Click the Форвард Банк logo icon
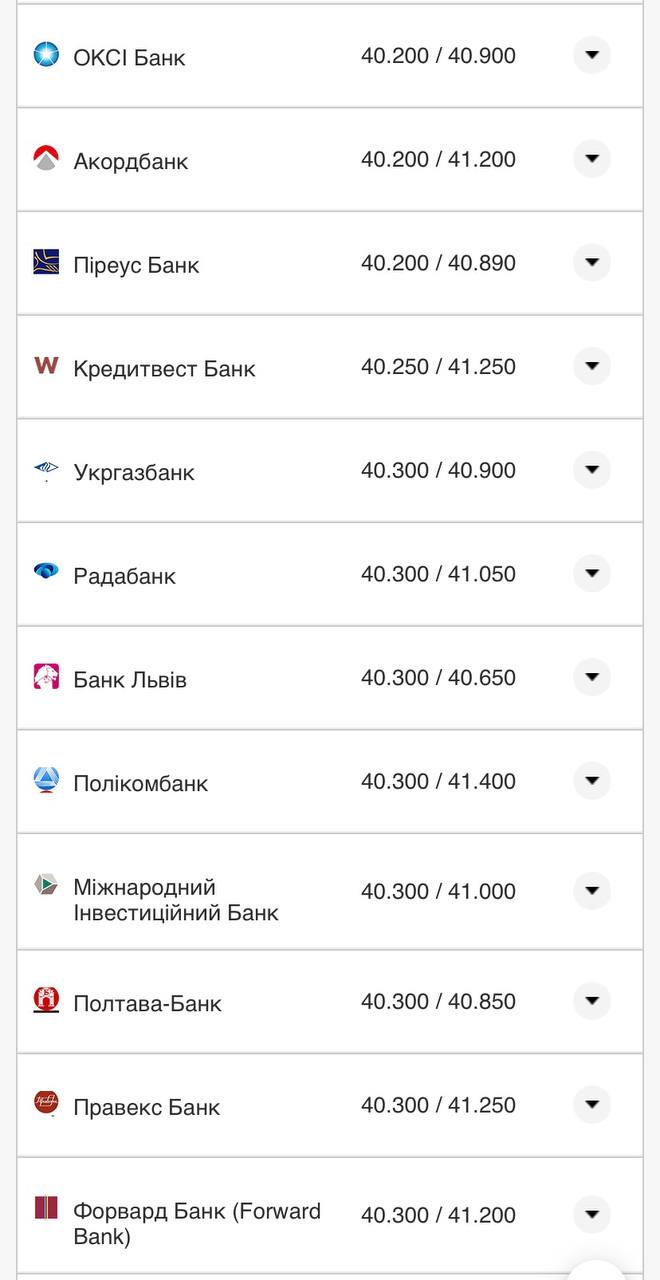The width and height of the screenshot is (660, 1280). click(x=44, y=1215)
